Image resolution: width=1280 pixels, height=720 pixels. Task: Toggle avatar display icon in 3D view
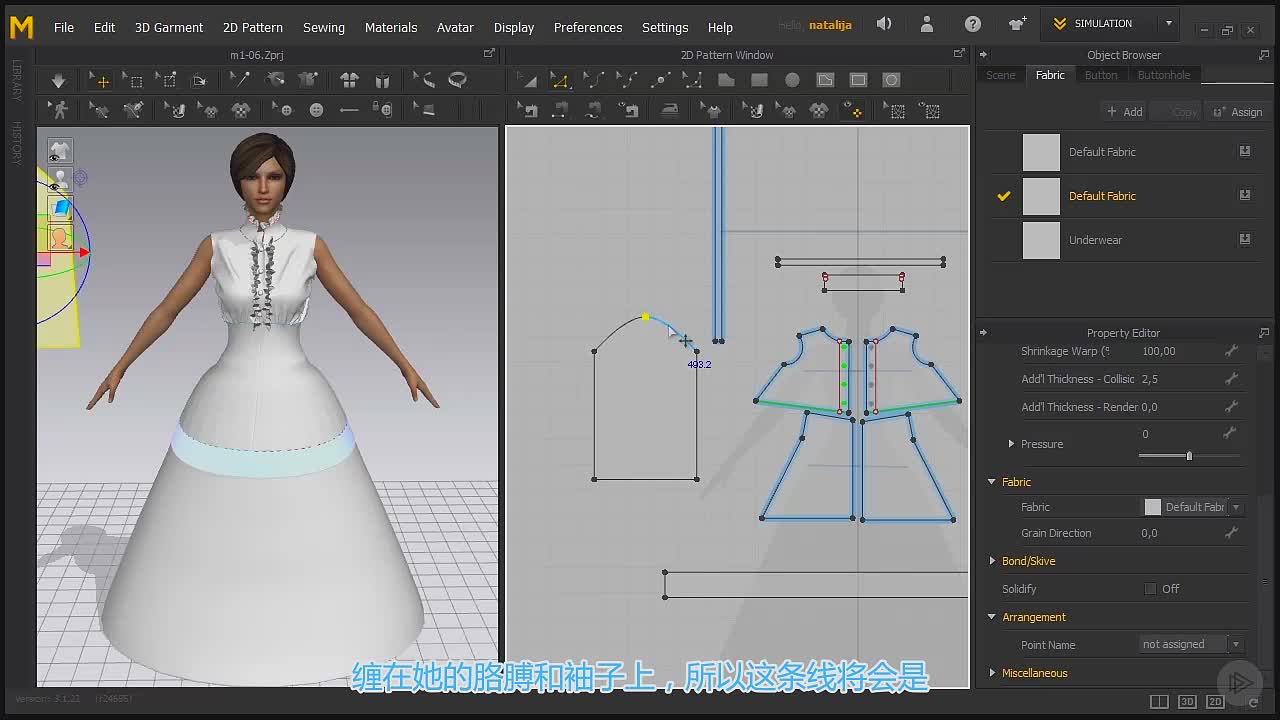(x=59, y=179)
